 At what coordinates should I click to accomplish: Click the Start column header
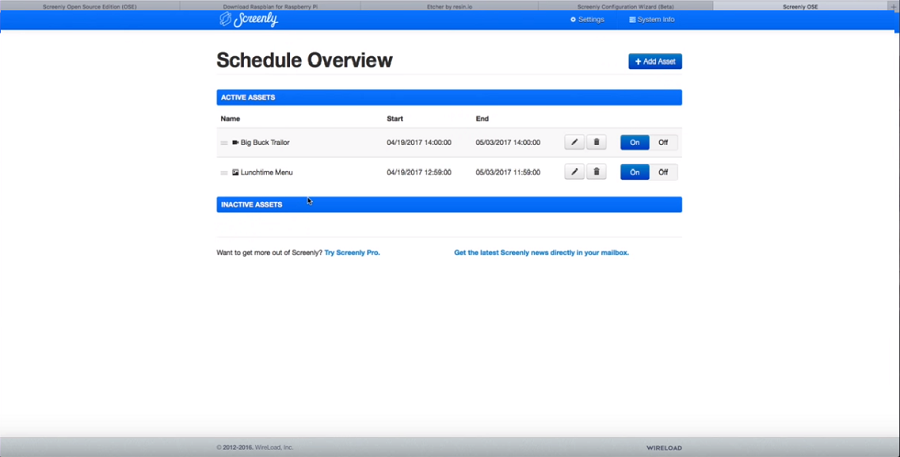click(x=395, y=119)
